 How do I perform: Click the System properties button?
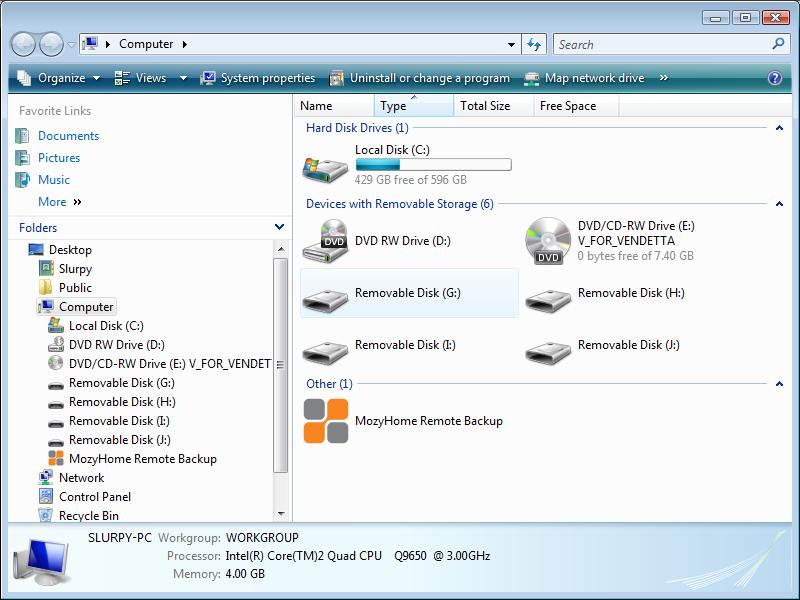click(258, 78)
